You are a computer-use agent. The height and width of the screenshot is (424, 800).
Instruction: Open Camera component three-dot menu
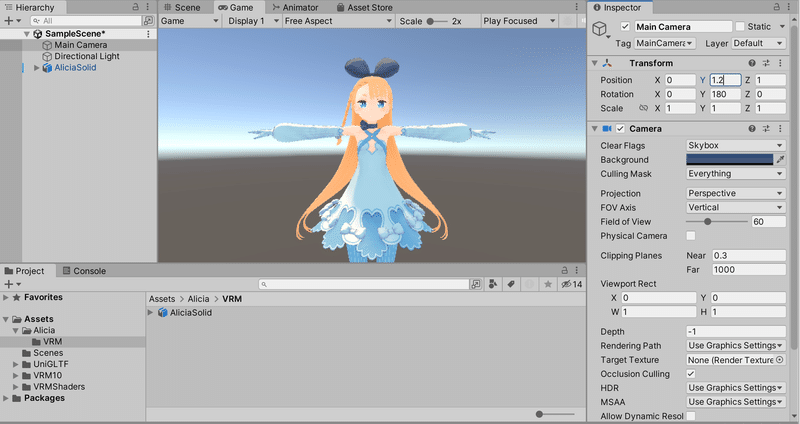pyautogui.click(x=780, y=129)
